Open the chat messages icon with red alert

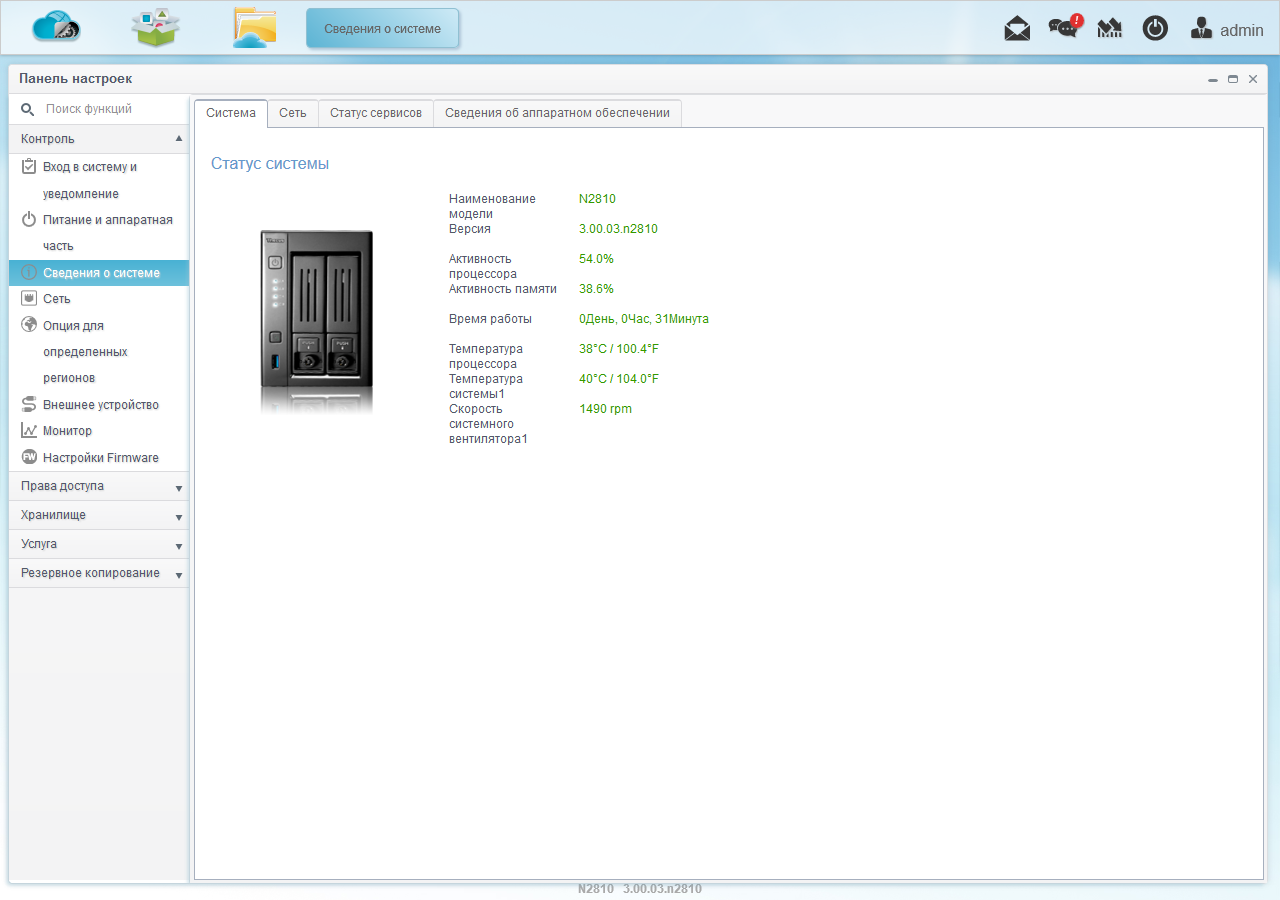1064,28
